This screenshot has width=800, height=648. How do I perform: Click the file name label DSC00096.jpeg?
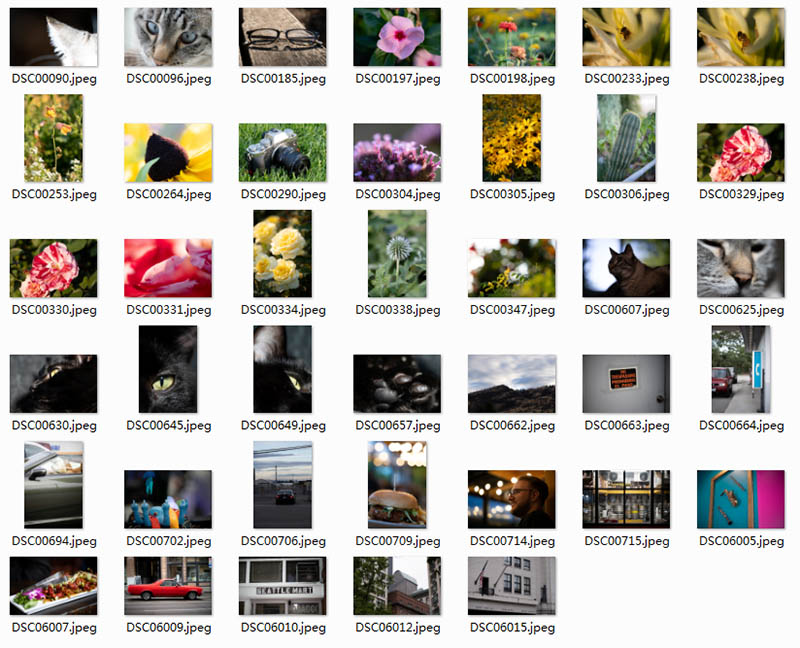tap(168, 78)
